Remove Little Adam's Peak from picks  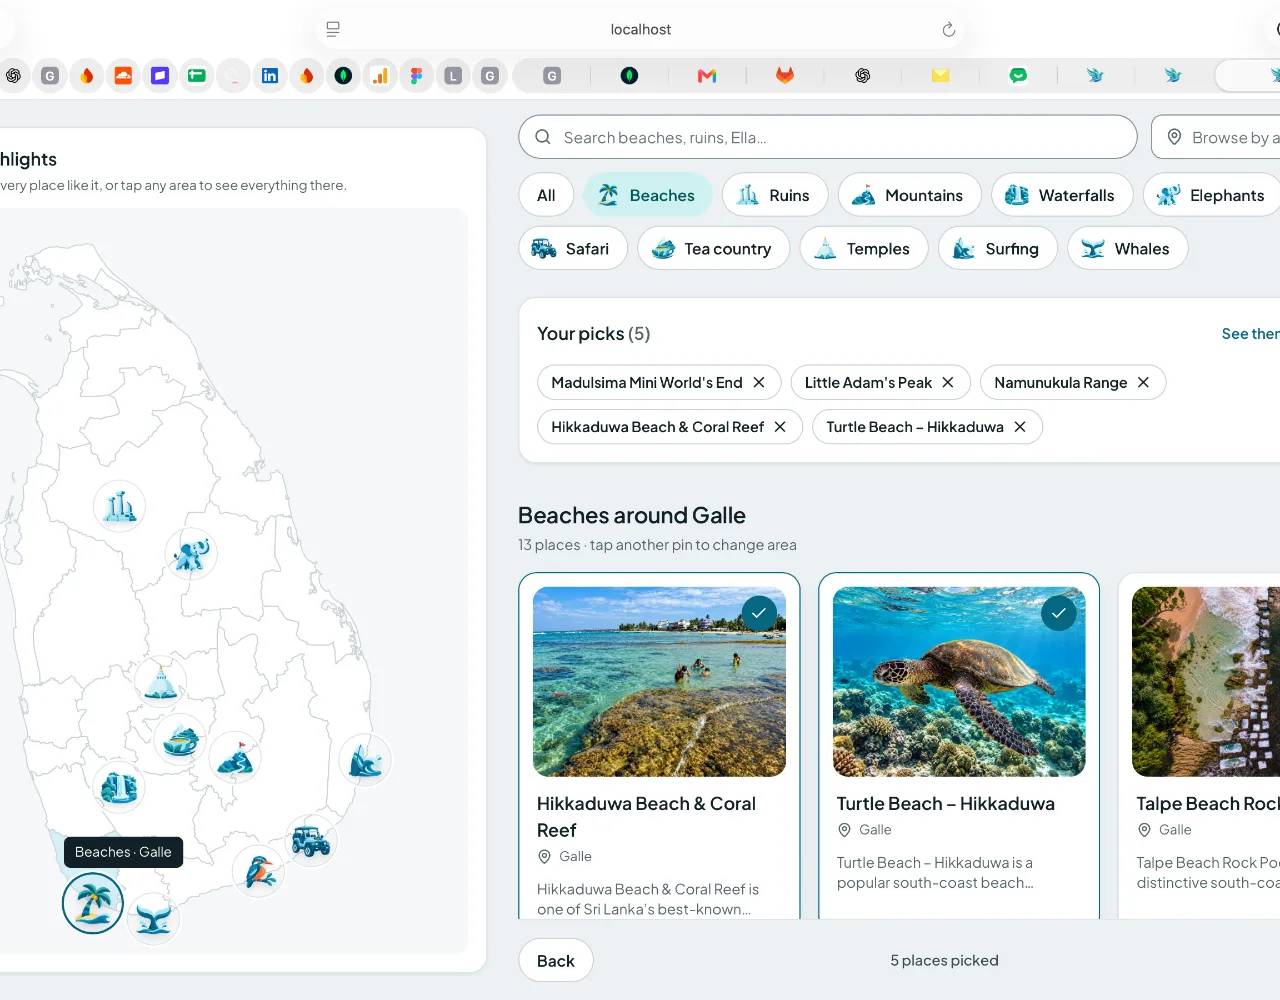948,382
